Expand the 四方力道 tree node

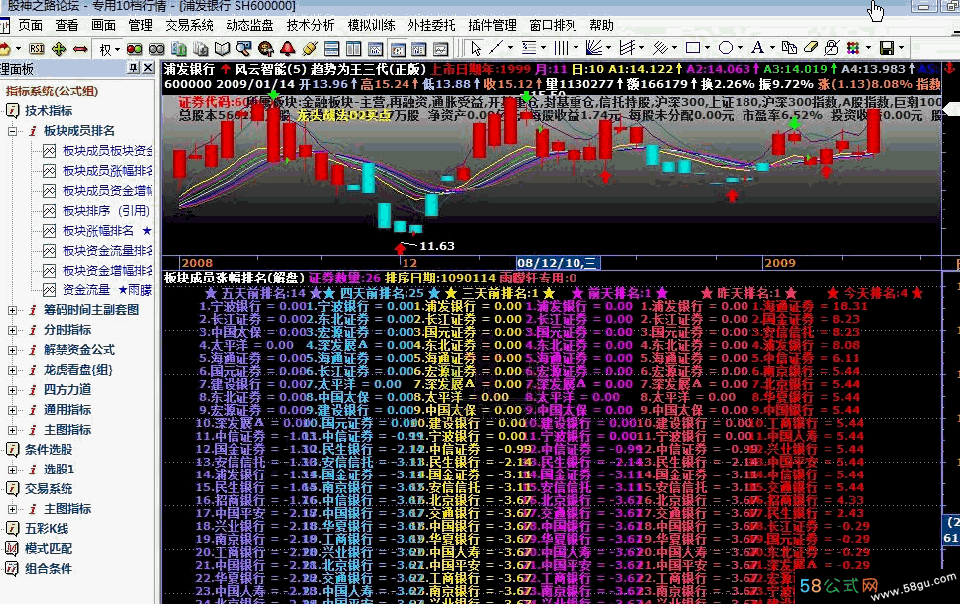(12, 390)
